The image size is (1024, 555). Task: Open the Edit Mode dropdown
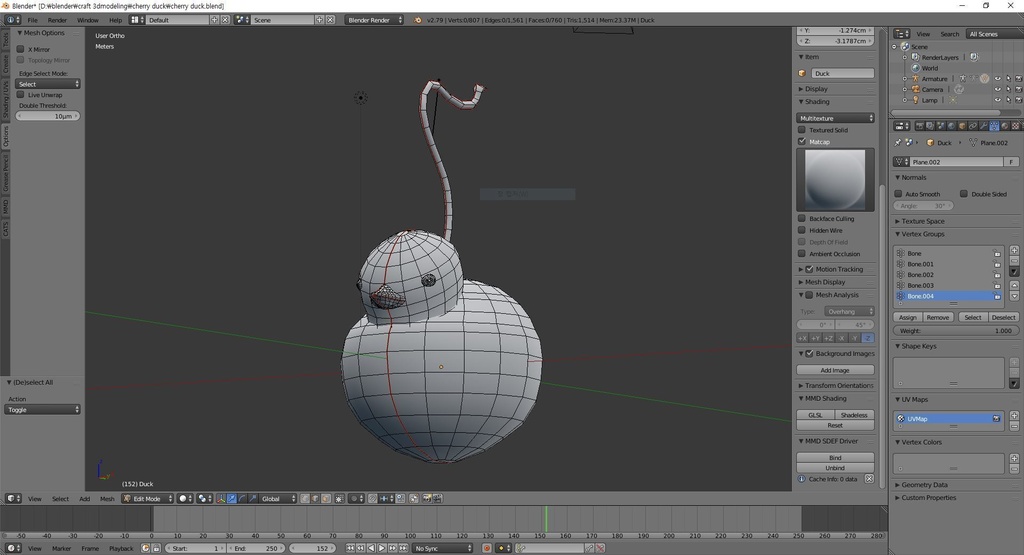[x=147, y=498]
